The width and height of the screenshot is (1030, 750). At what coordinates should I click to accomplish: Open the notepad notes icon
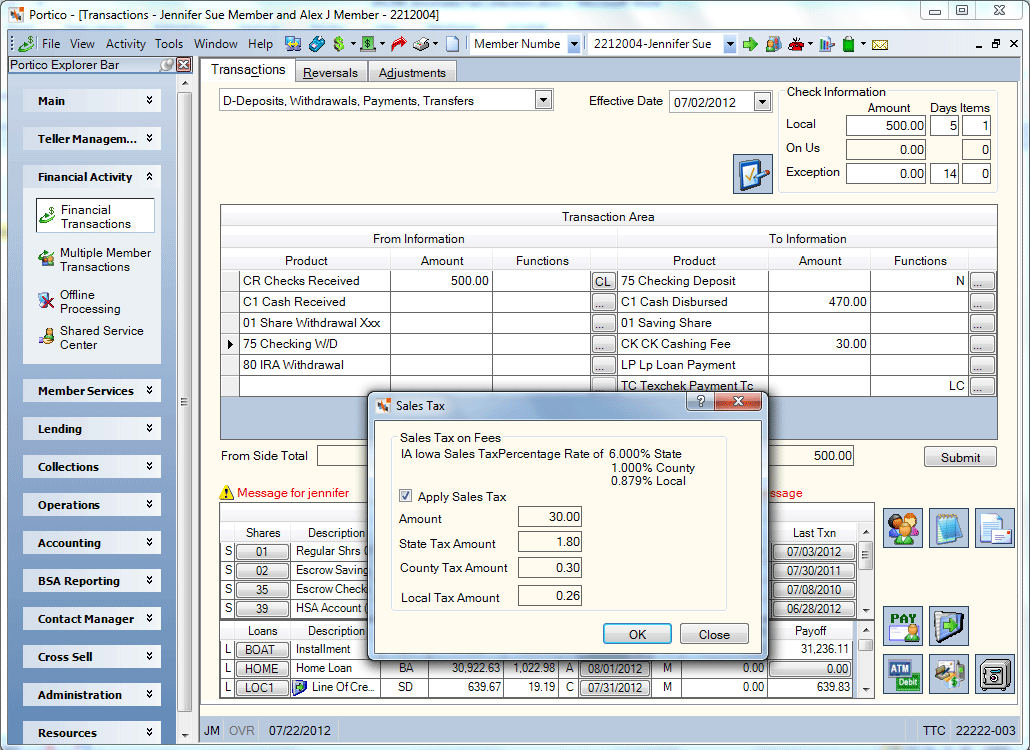pyautogui.click(x=949, y=528)
